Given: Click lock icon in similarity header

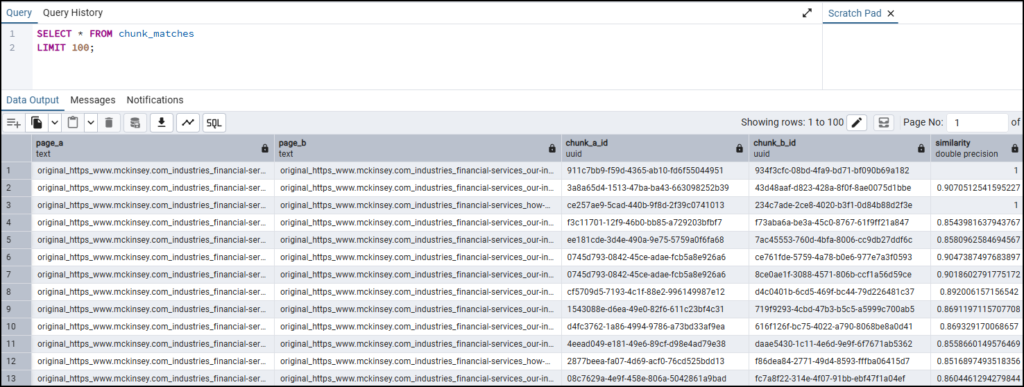Looking at the screenshot, I should tap(1014, 148).
